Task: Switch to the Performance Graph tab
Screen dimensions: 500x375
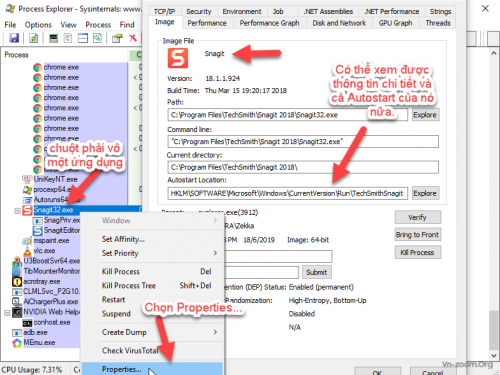Action: [269, 23]
